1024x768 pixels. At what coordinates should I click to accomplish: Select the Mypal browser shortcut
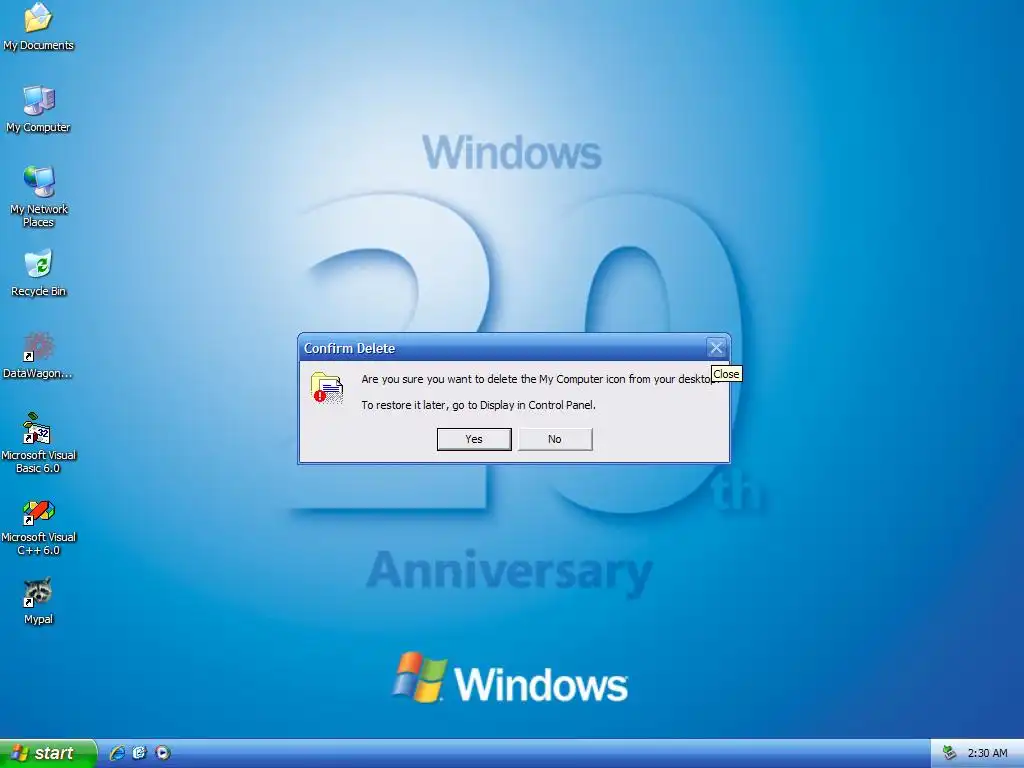click(39, 601)
